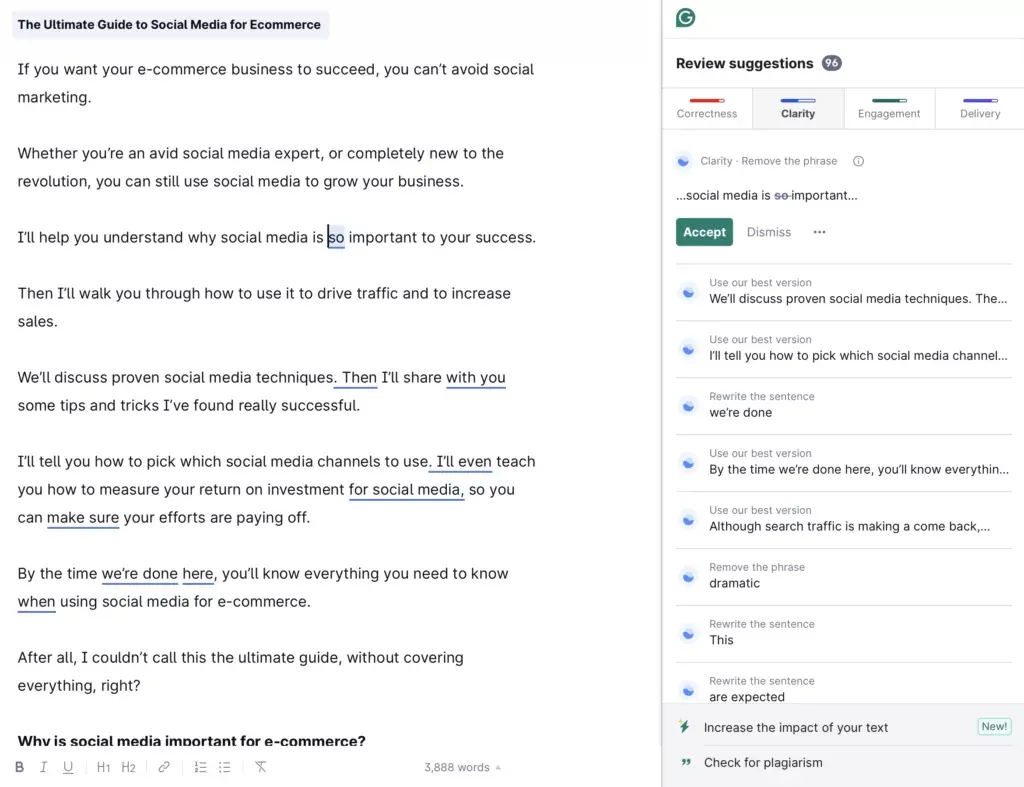This screenshot has height=787, width=1024.
Task: Apply Heading 2 style
Action: coord(129,767)
